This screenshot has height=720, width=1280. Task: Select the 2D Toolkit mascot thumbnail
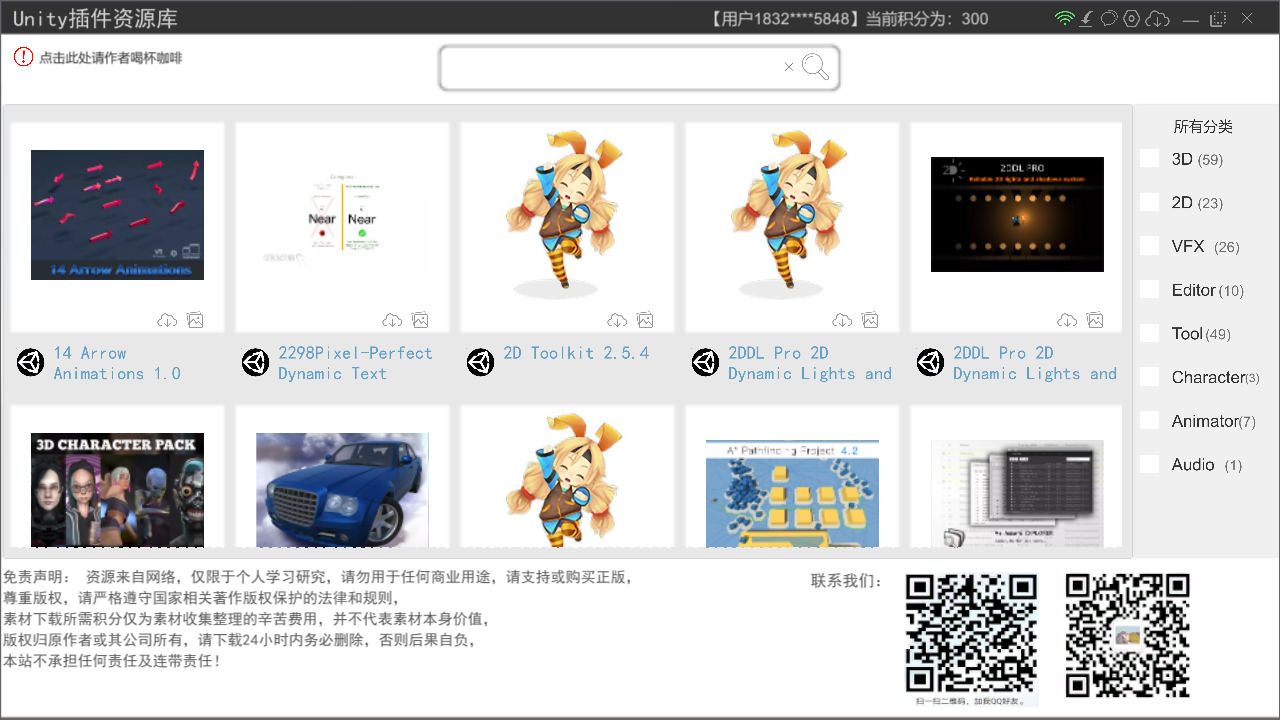coord(567,215)
